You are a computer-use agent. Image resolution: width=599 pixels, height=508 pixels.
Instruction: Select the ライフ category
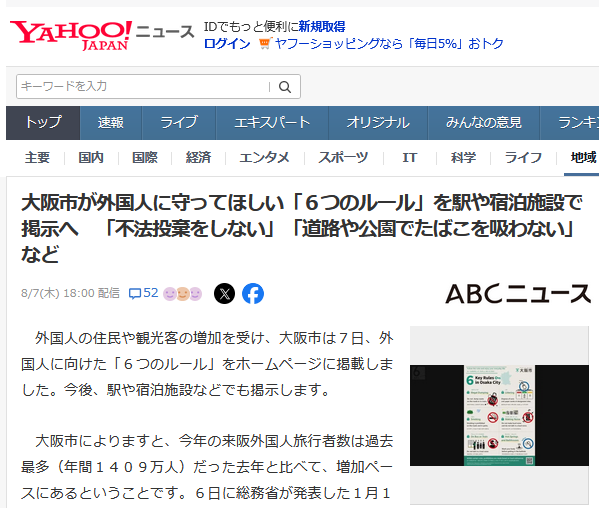pyautogui.click(x=523, y=157)
